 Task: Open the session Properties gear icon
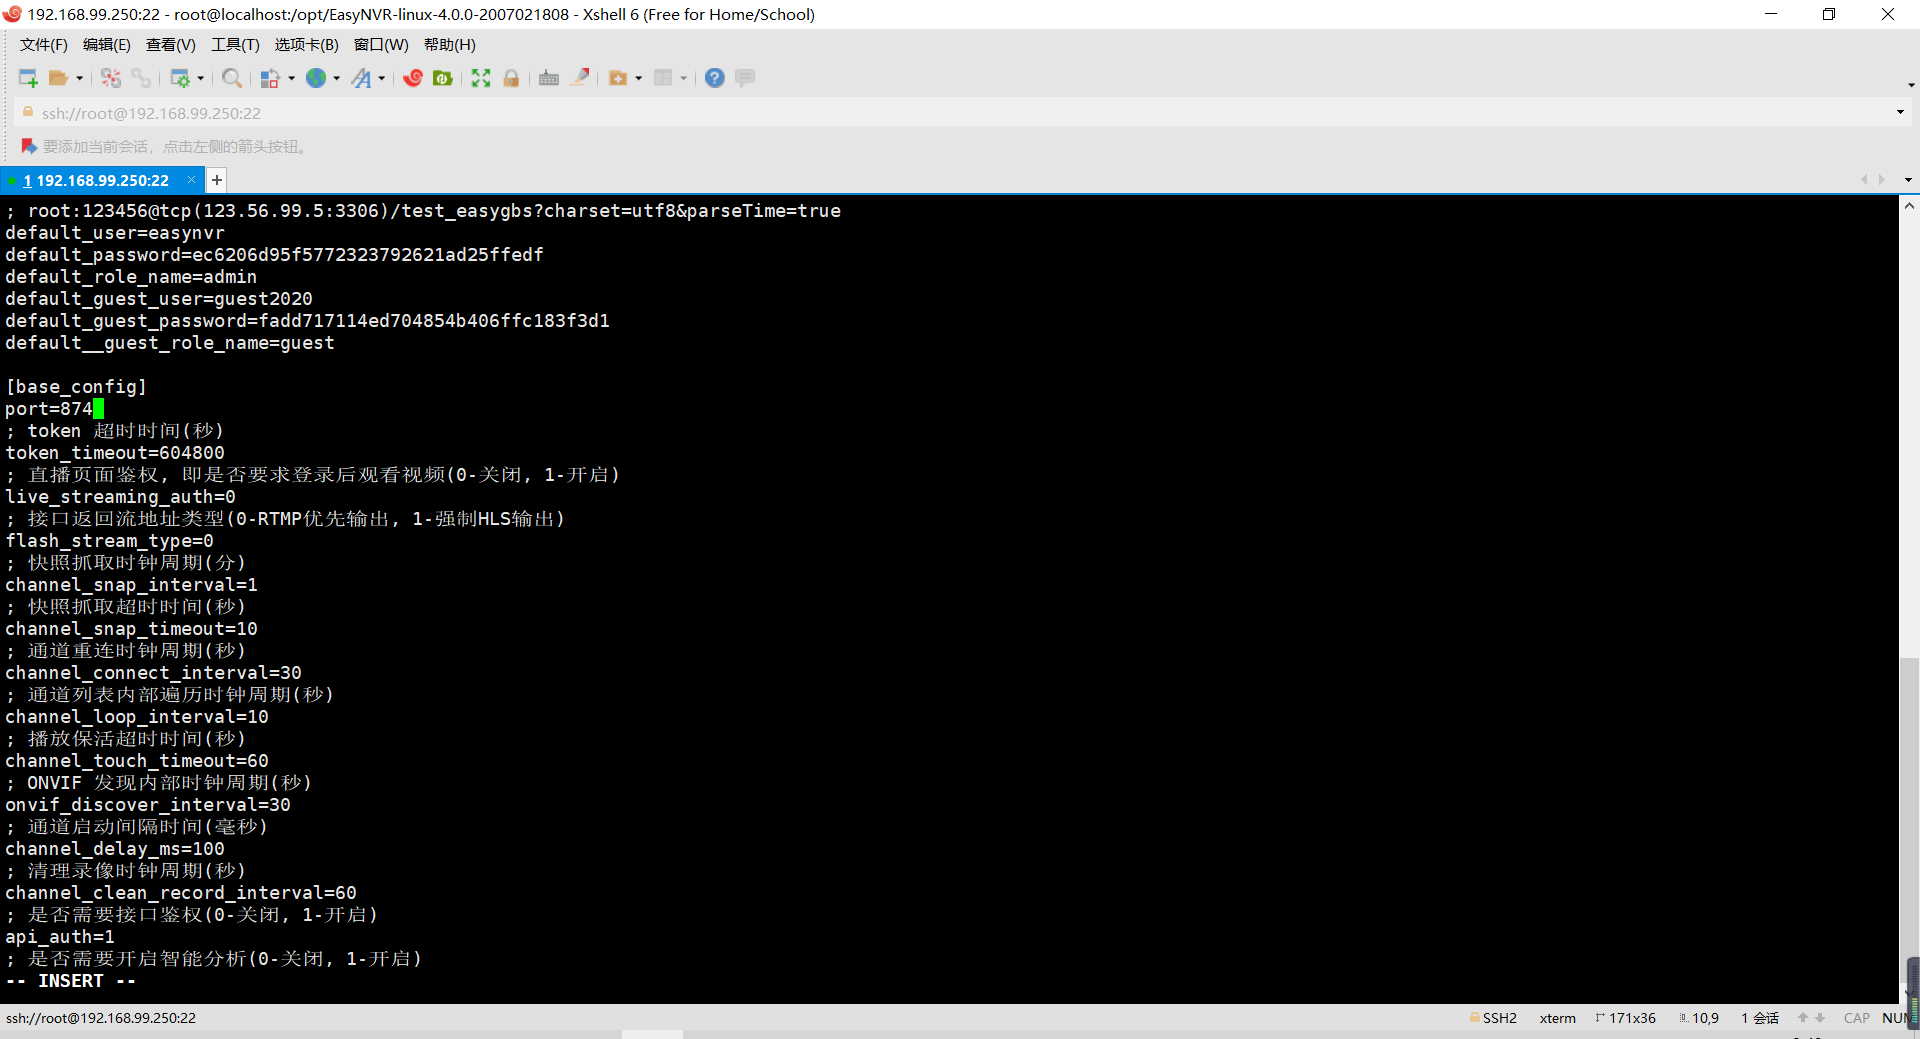click(180, 78)
